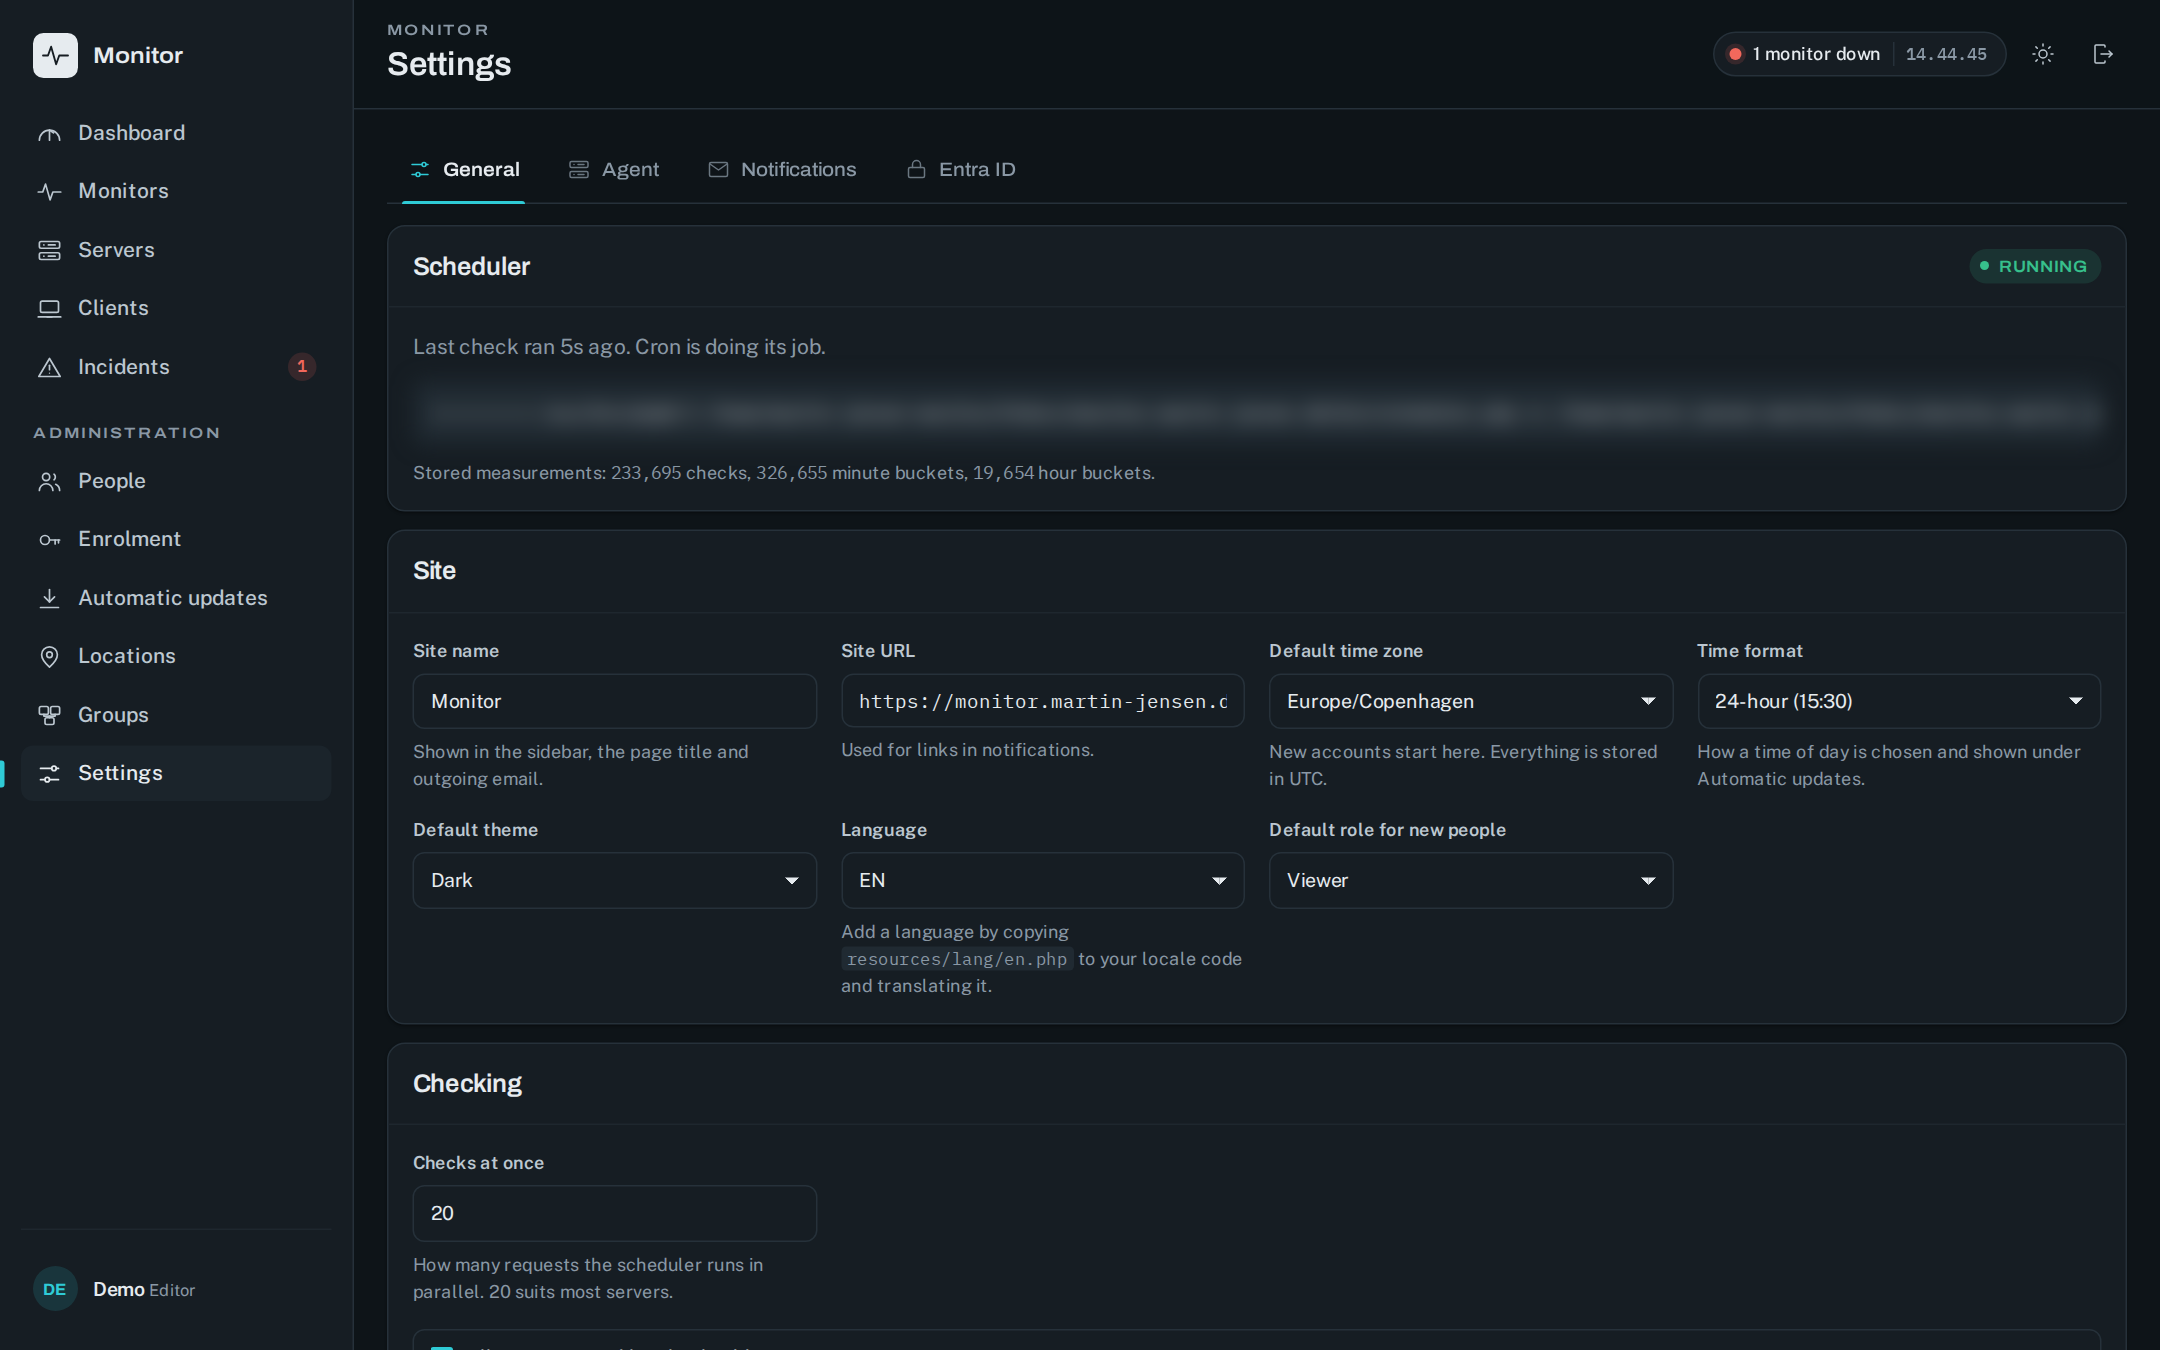The width and height of the screenshot is (2160, 1350).
Task: Click the Checking section heading
Action: (x=467, y=1084)
